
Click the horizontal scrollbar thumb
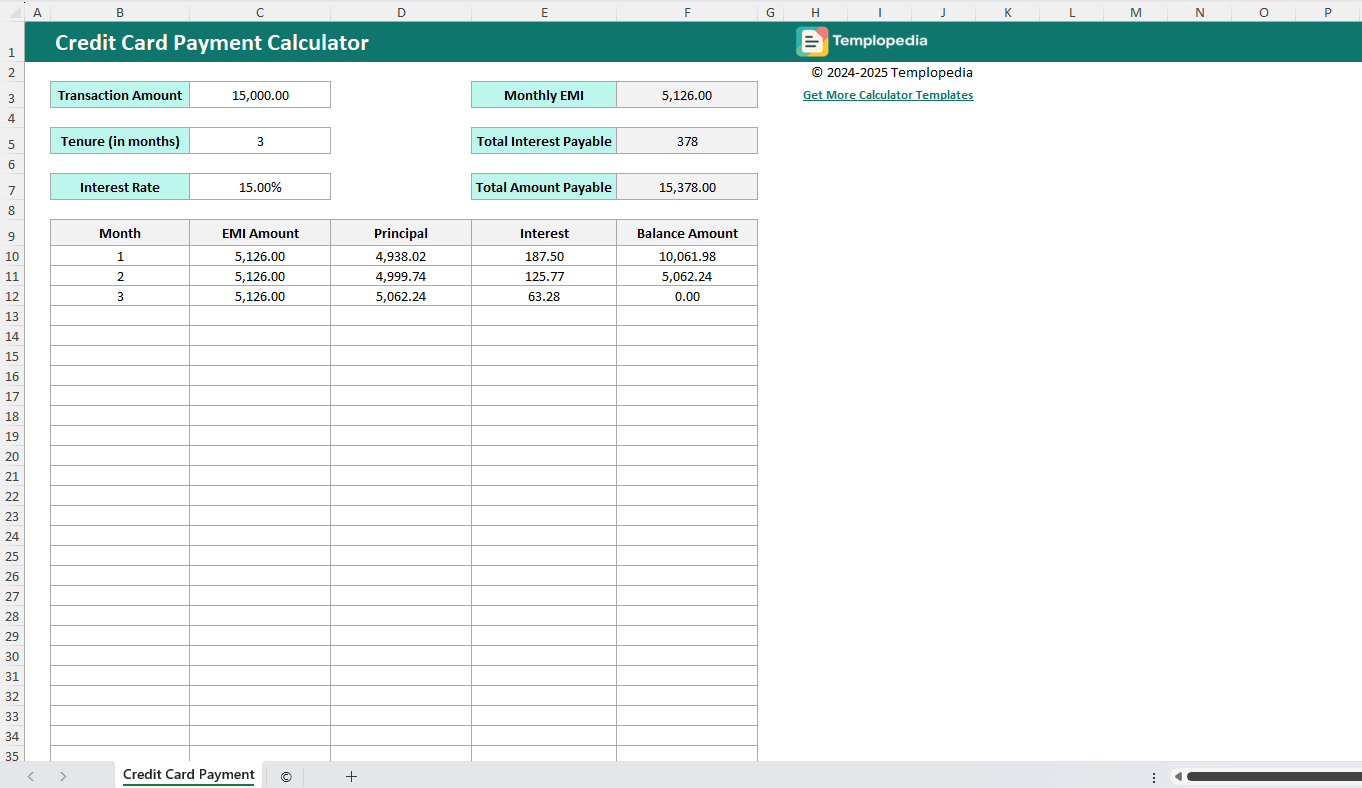tap(1274, 777)
